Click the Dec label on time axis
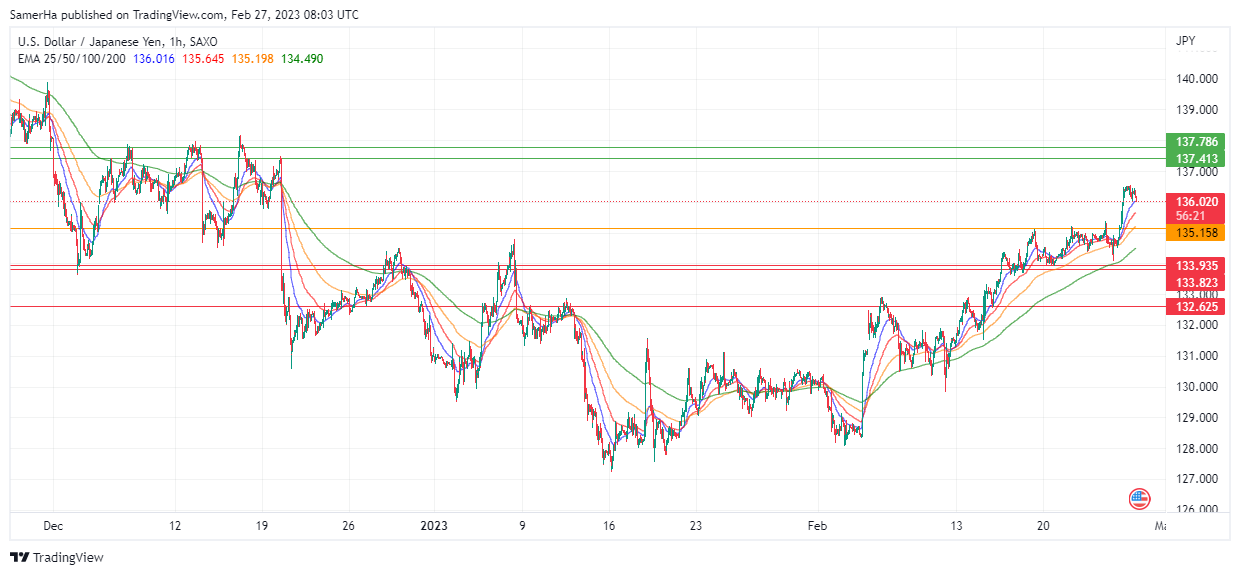The width and height of the screenshot is (1240, 575). click(54, 525)
